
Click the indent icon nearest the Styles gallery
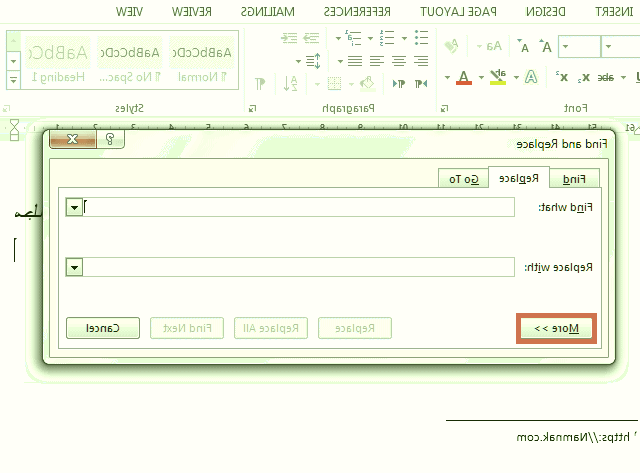pyautogui.click(x=289, y=38)
